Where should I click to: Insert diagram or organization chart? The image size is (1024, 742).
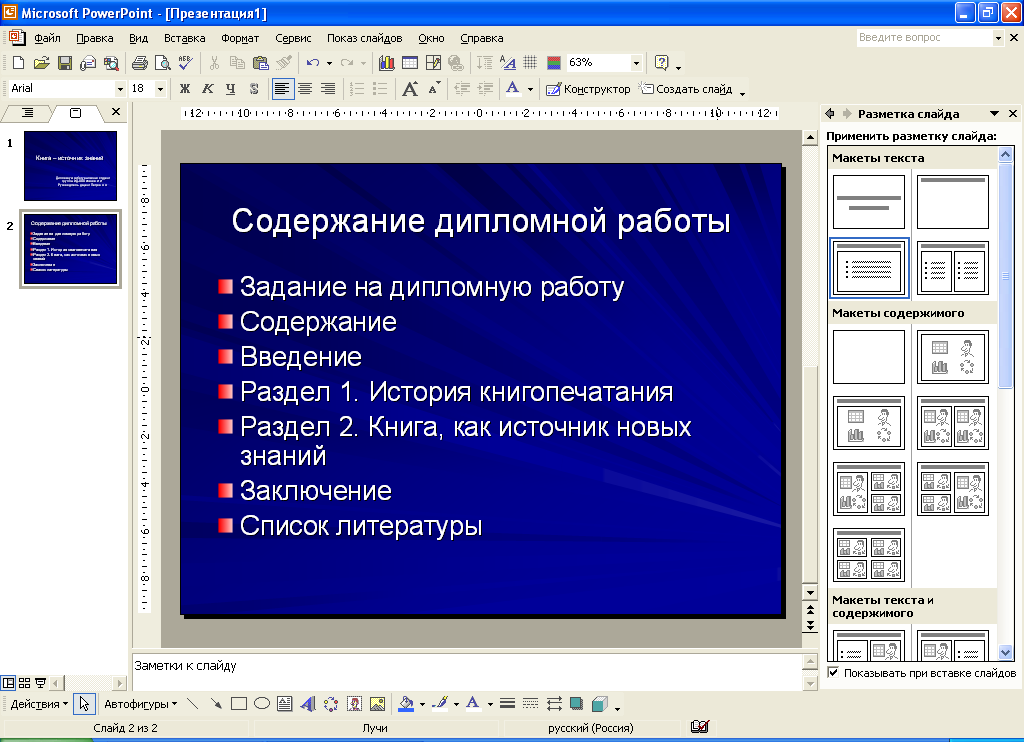331,703
